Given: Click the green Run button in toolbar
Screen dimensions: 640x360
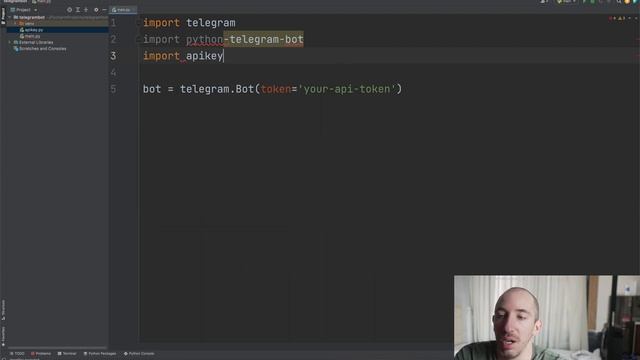Looking at the screenshot, I should pyautogui.click(x=584, y=2).
